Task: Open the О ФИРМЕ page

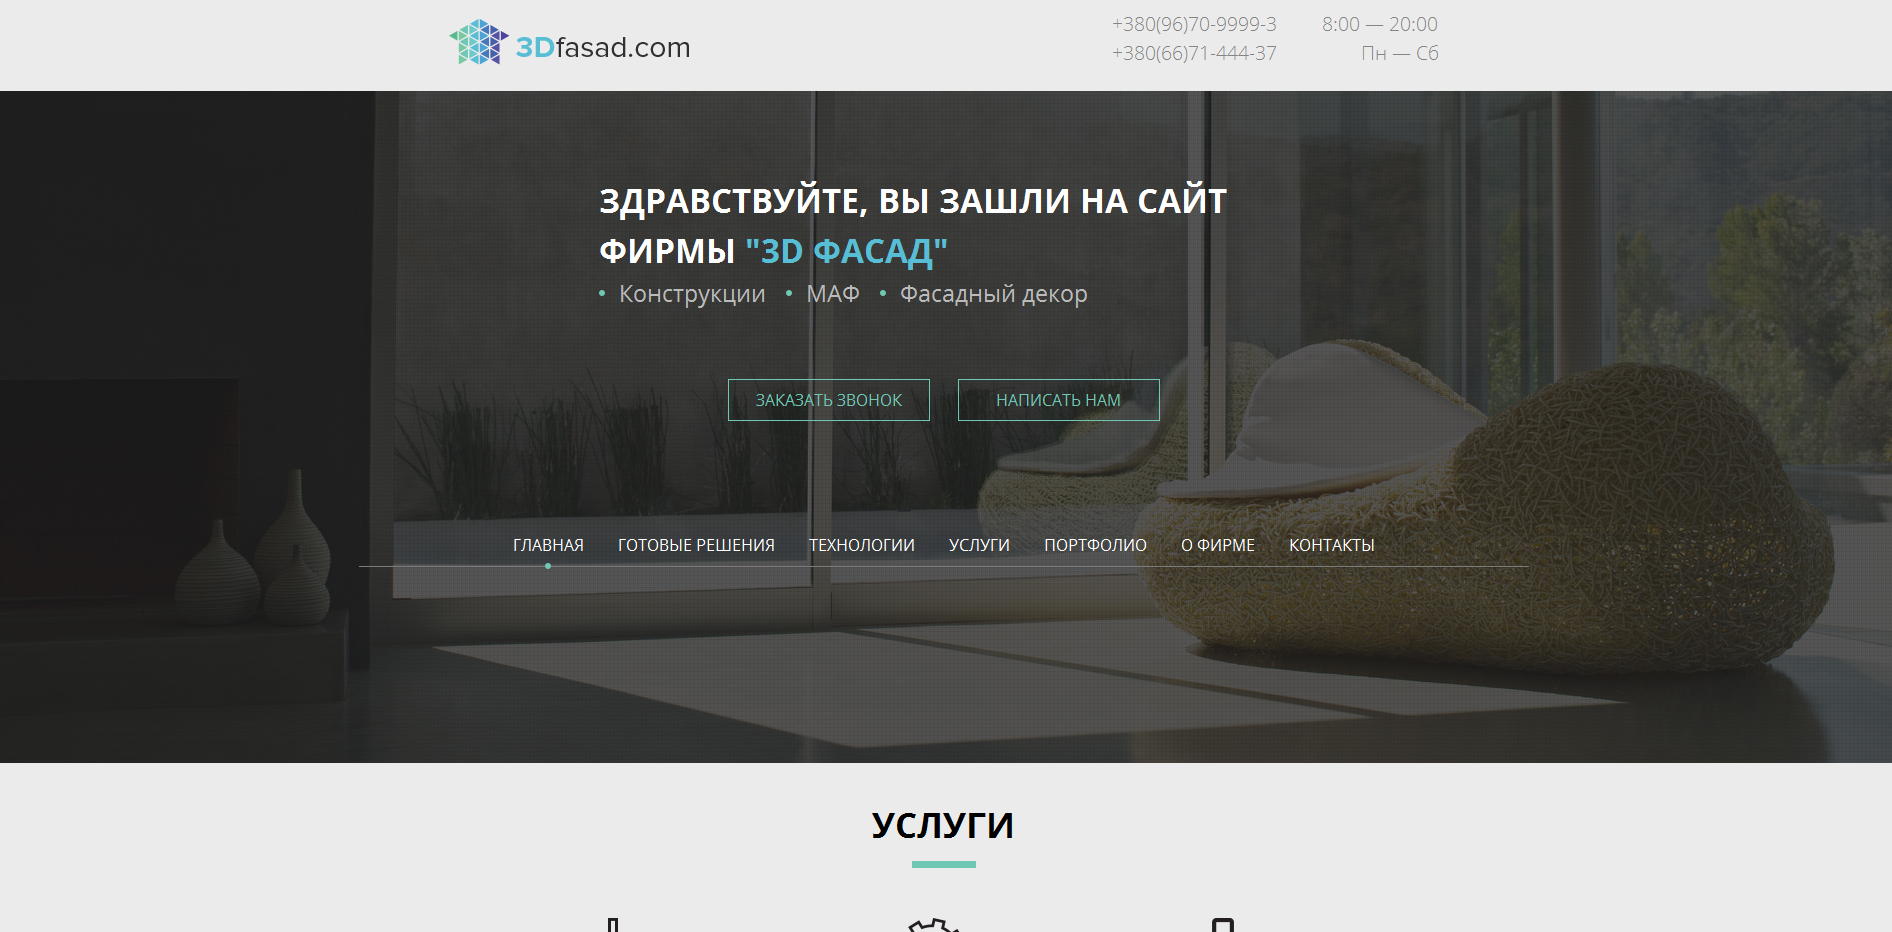Action: (1217, 545)
